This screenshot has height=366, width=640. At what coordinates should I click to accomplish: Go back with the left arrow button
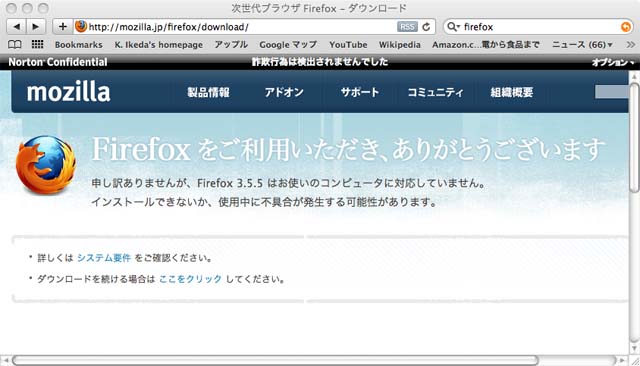point(16,27)
